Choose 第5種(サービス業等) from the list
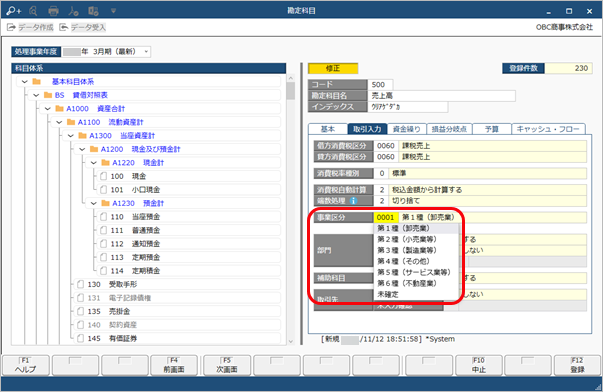 pyautogui.click(x=416, y=272)
